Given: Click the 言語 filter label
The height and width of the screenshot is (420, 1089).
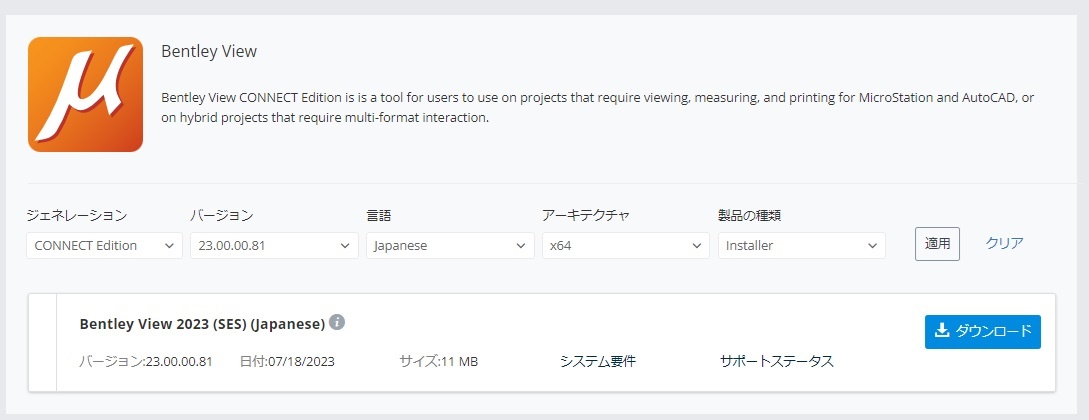Looking at the screenshot, I should tap(379, 215).
